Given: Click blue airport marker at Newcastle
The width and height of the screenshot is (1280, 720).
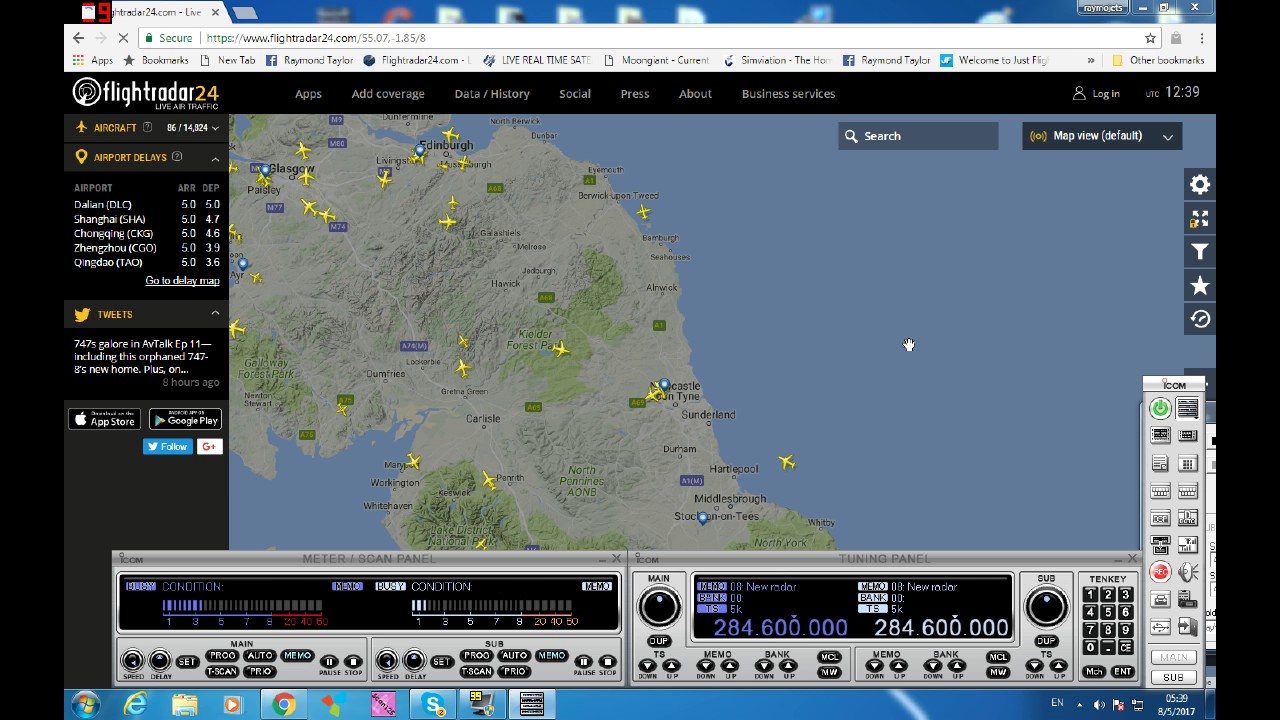Looking at the screenshot, I should [x=664, y=385].
